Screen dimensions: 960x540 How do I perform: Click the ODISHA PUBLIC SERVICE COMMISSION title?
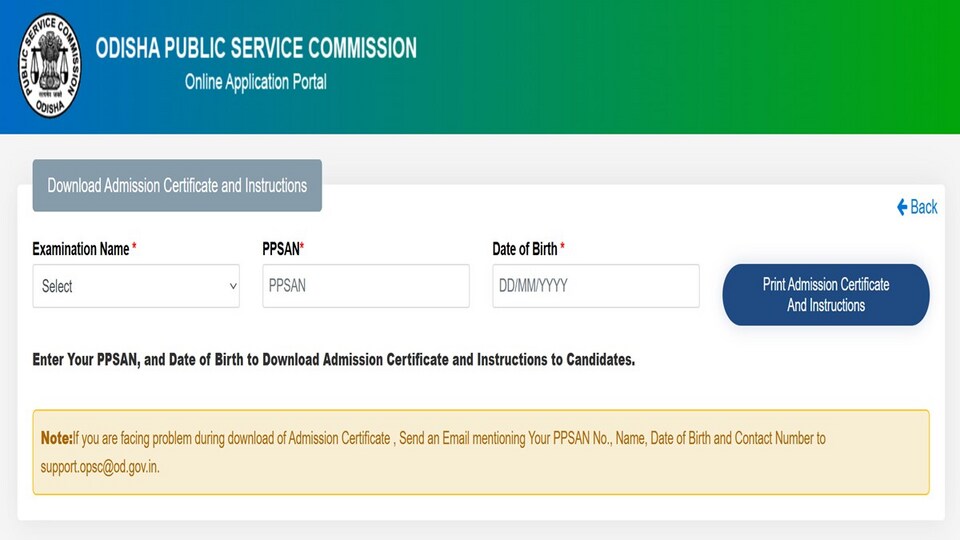(256, 48)
